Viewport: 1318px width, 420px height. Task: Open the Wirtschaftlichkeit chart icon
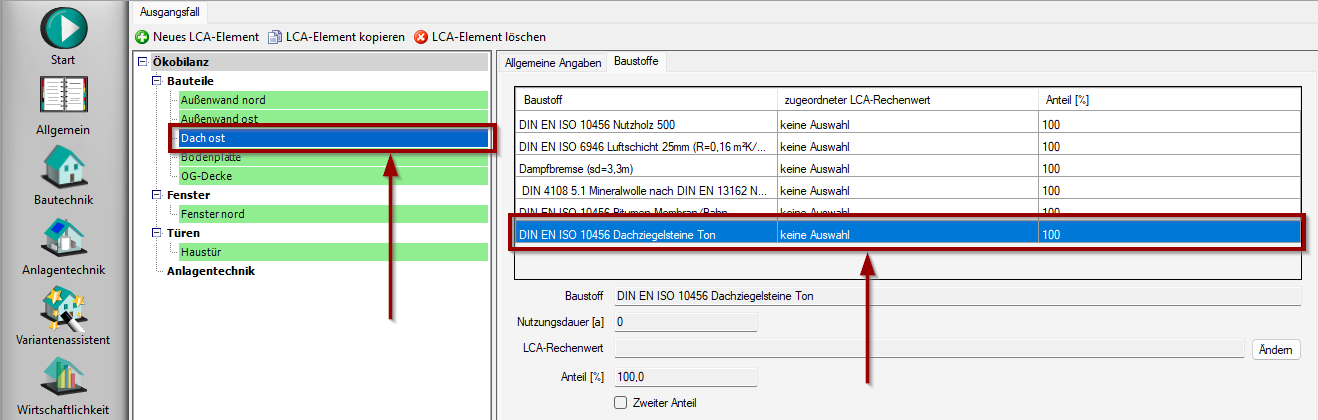[63, 378]
